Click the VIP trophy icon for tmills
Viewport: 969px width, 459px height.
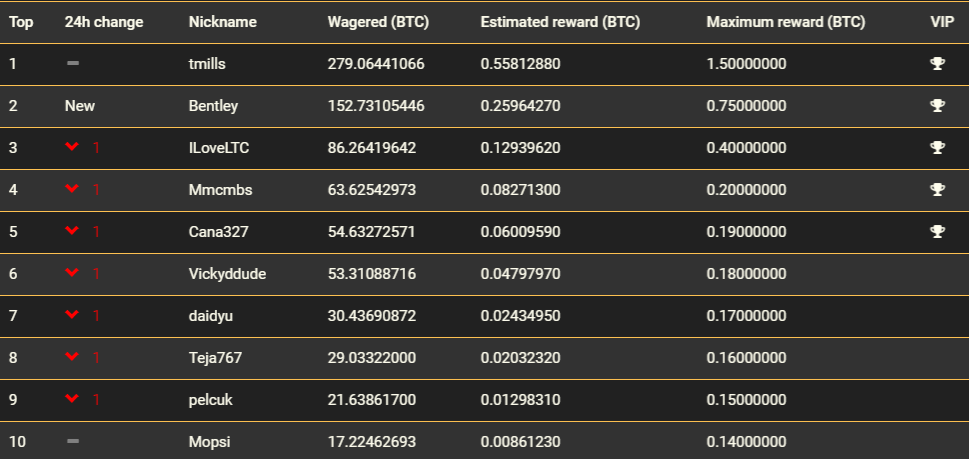[937, 63]
